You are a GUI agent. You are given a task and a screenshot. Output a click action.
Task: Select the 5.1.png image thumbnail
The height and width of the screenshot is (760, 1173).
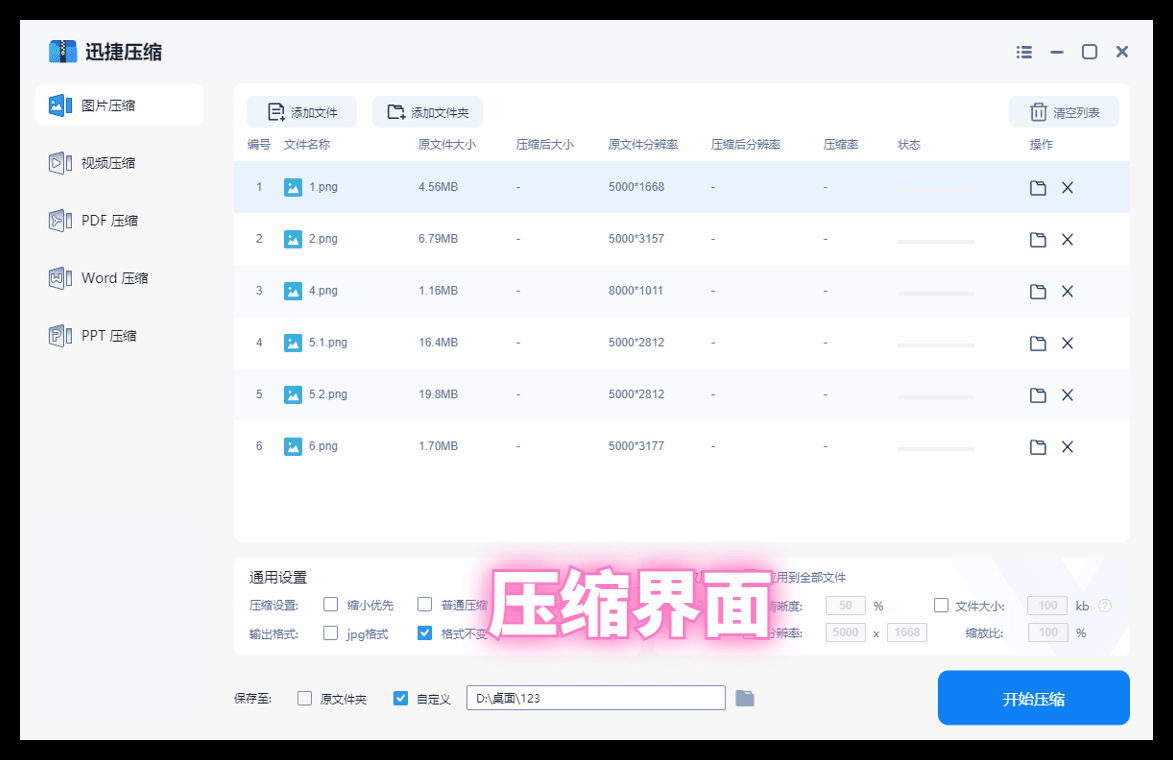point(292,342)
